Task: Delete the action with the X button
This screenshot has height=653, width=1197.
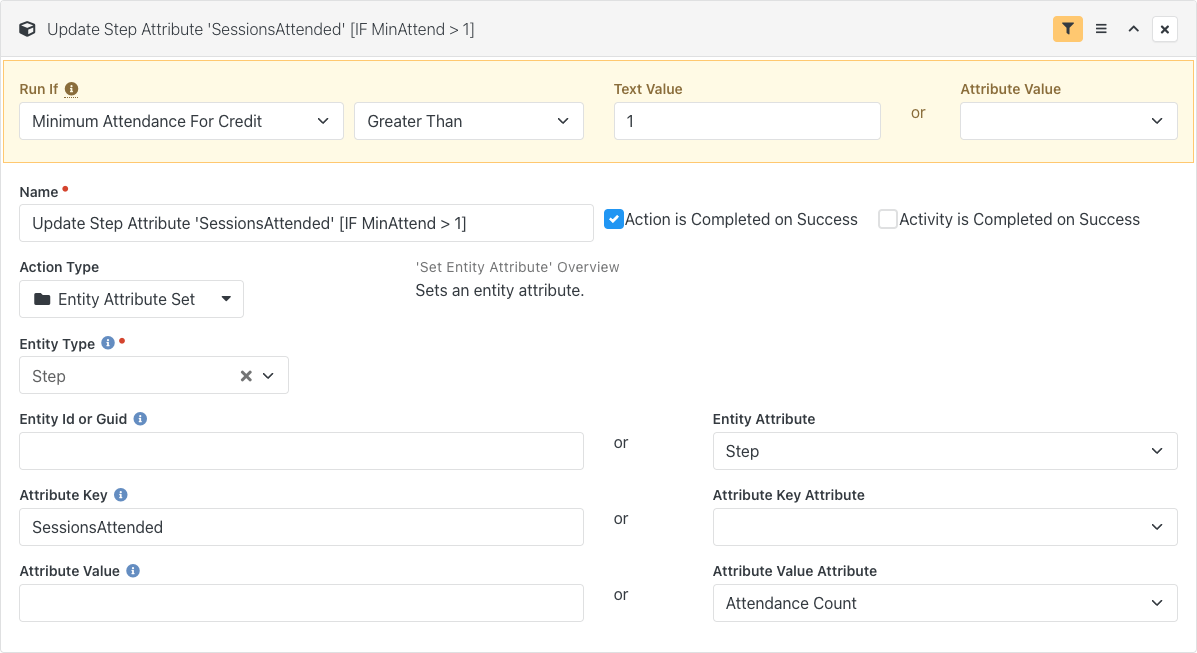Action: 1165,29
